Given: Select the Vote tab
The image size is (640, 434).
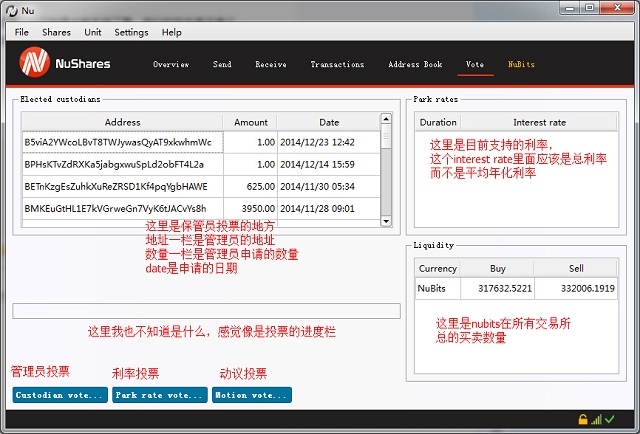Looking at the screenshot, I should pos(475,64).
